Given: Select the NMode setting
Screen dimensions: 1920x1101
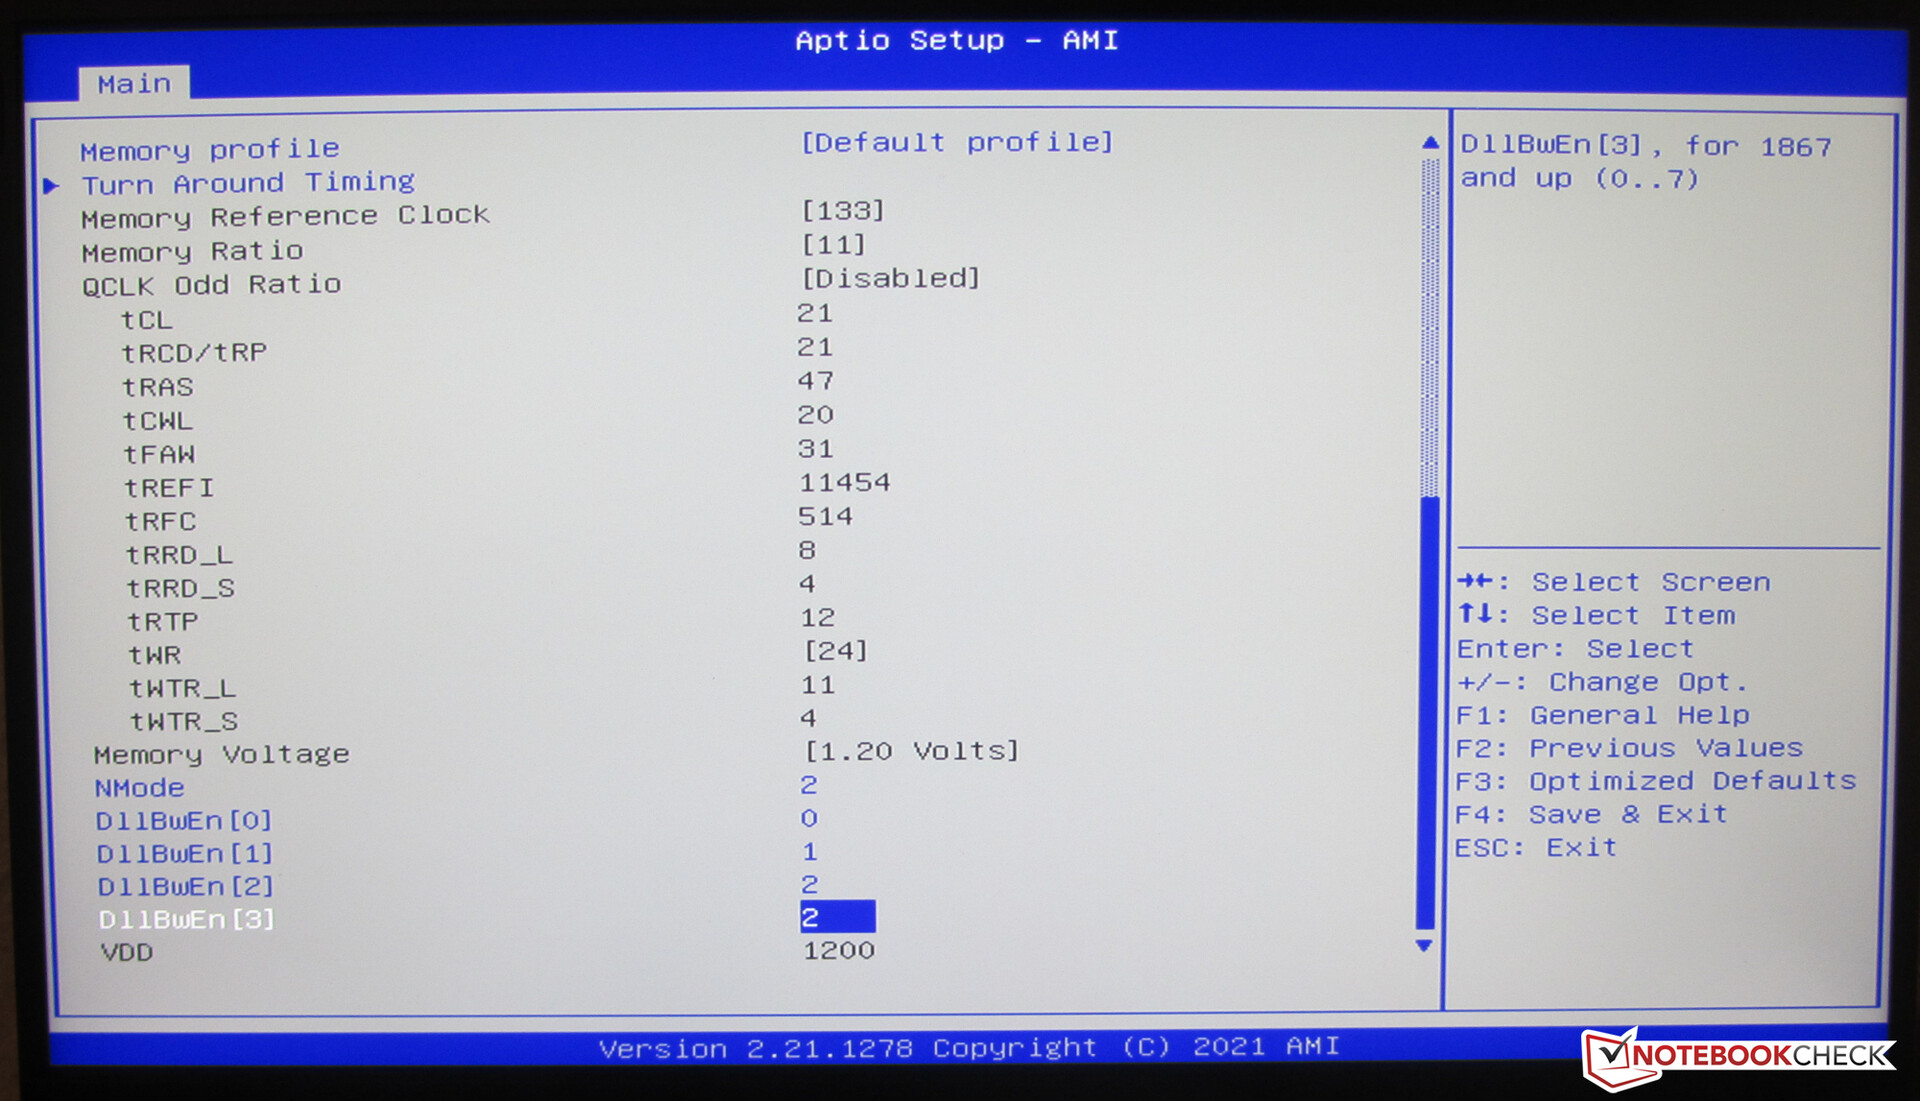Looking at the screenshot, I should click(139, 788).
